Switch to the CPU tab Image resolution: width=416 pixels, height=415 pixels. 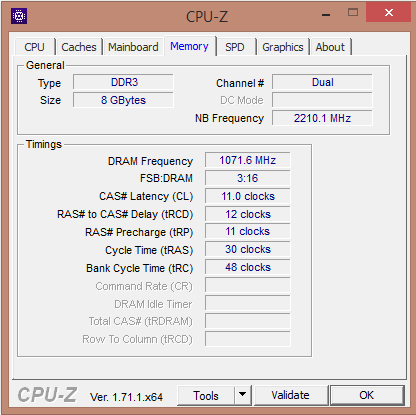tap(34, 47)
